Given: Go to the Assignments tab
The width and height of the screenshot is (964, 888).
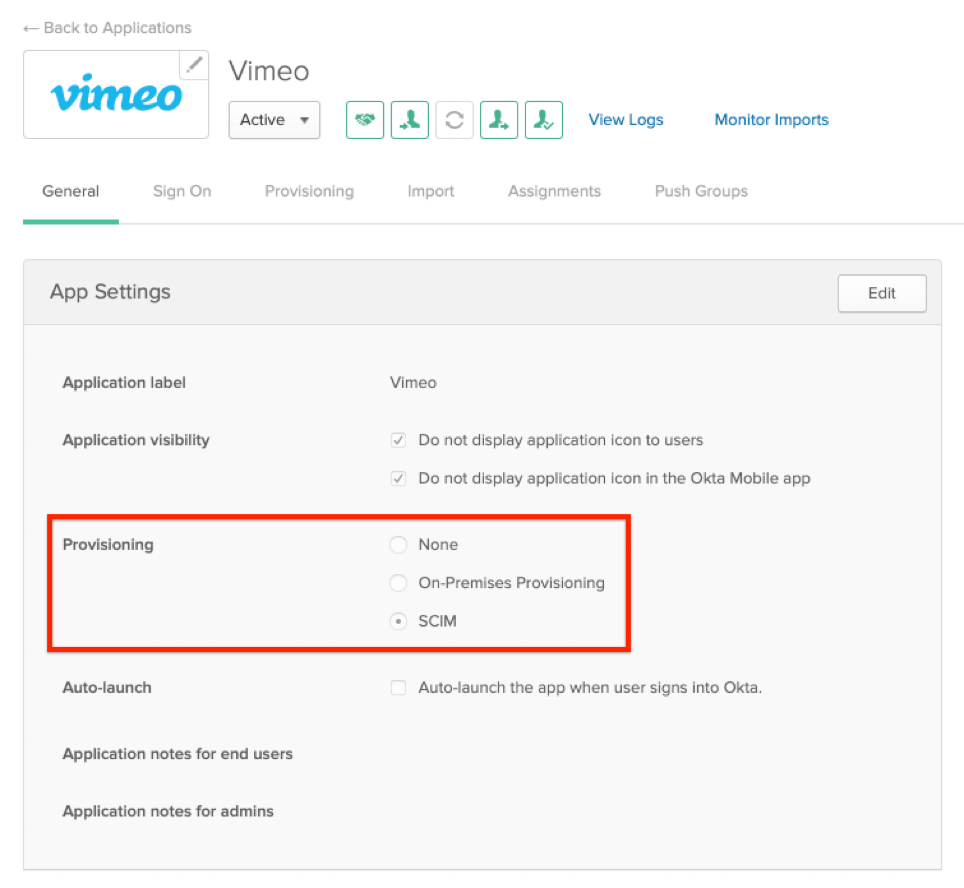Looking at the screenshot, I should click(x=554, y=191).
